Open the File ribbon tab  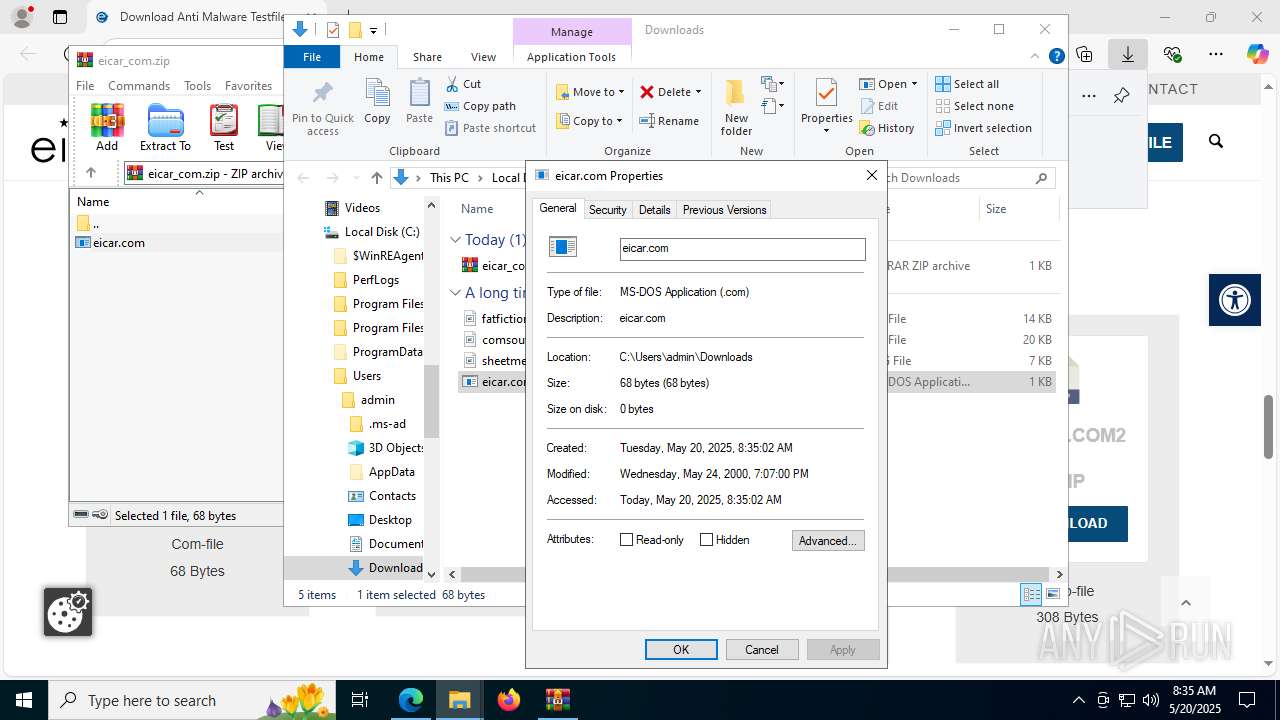coord(312,57)
